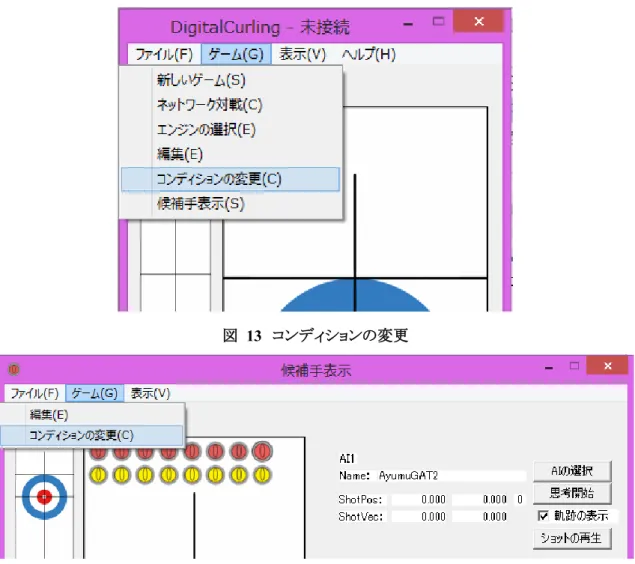Click the first ShotPos value field
This screenshot has width=635, height=564.
coord(420,500)
